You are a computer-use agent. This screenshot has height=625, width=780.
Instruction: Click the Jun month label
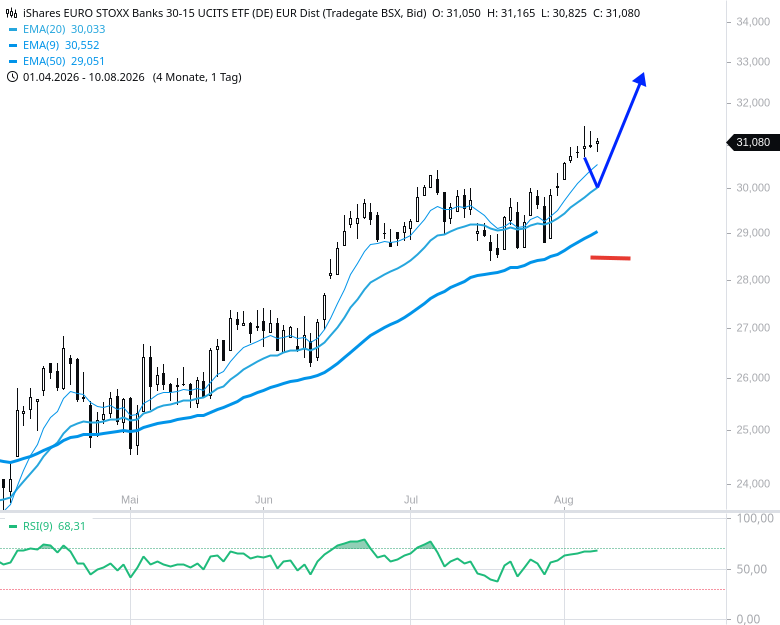tap(264, 500)
